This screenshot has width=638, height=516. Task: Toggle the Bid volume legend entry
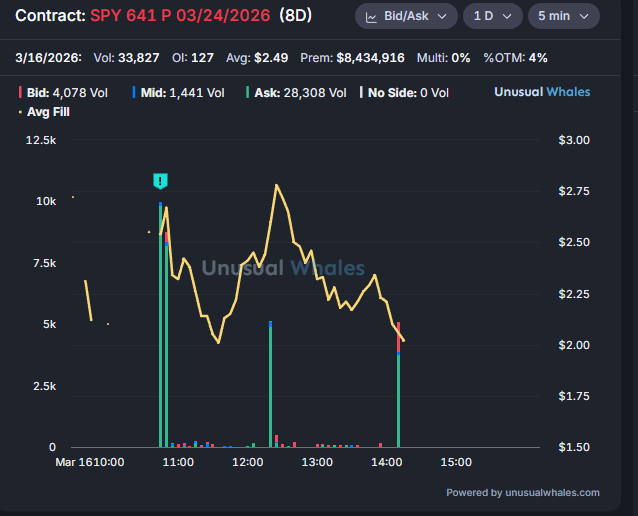[63, 93]
